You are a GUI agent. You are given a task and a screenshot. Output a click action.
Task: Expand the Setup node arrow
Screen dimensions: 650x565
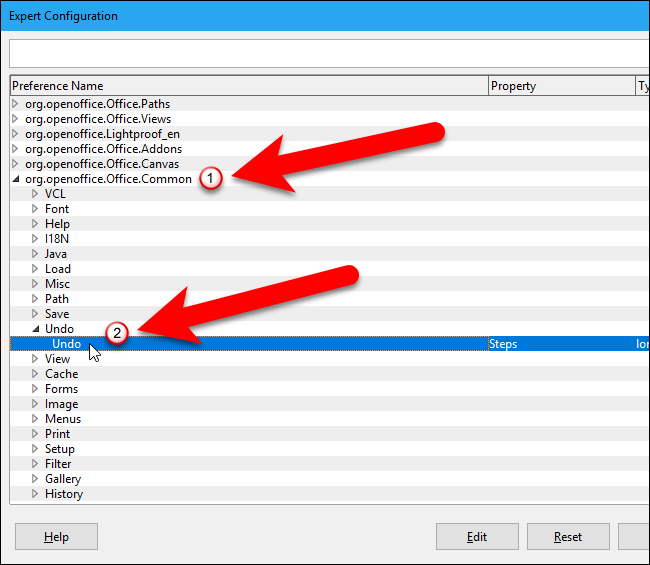click(35, 449)
